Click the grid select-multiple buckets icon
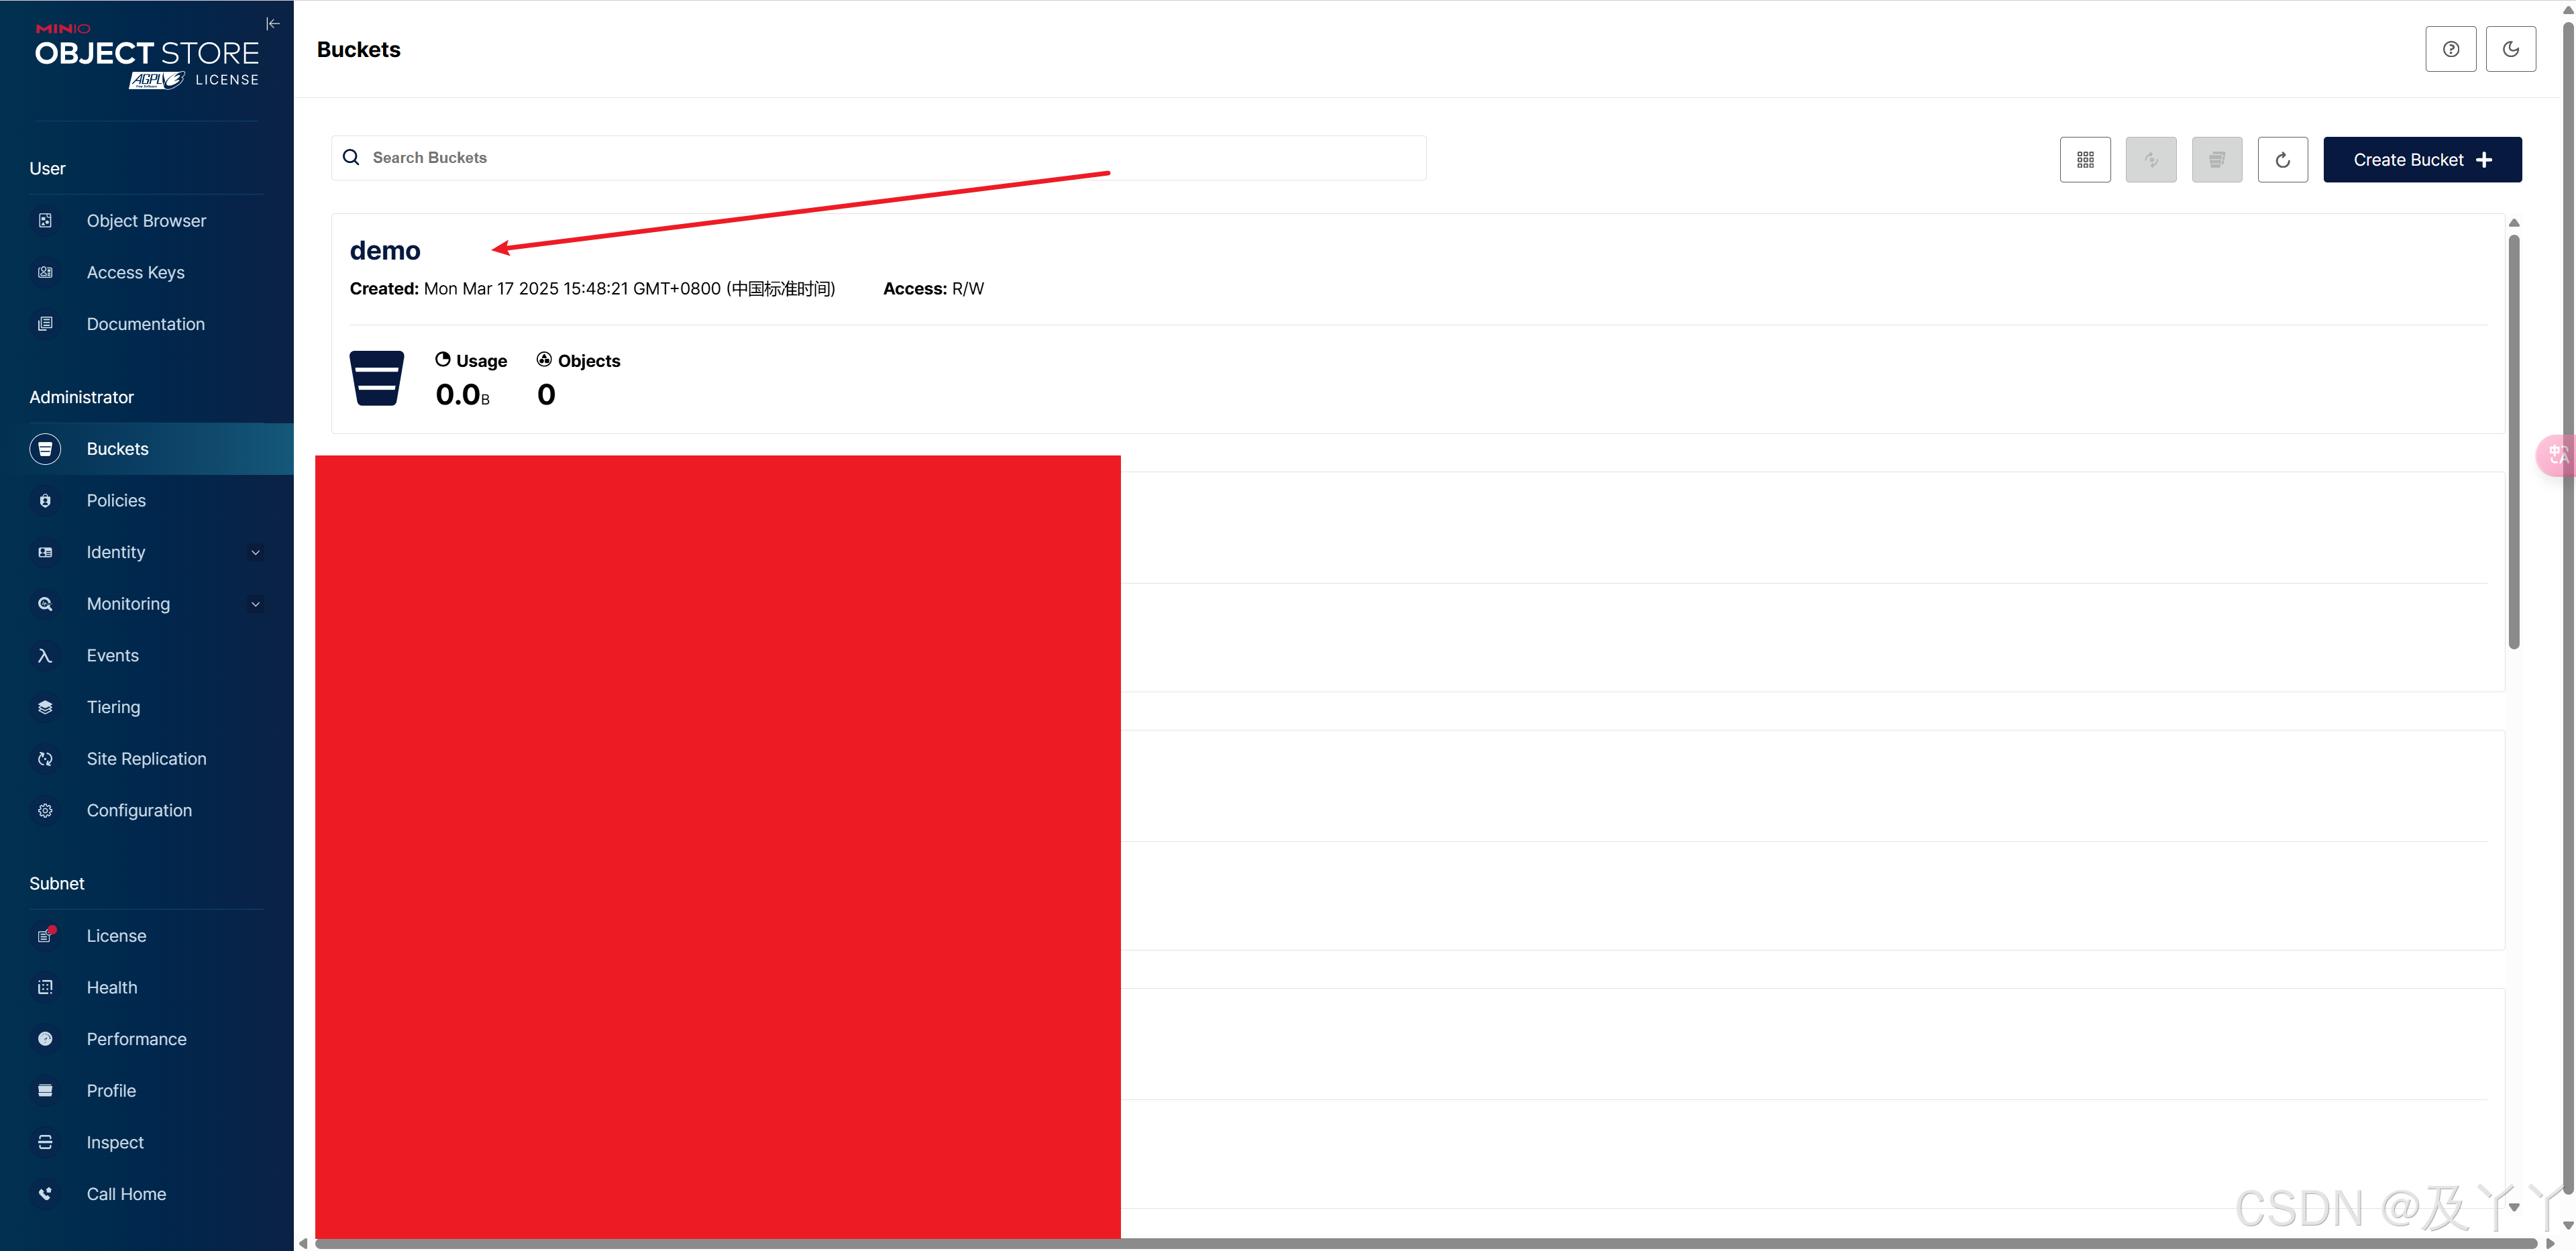The image size is (2576, 1251). point(2085,160)
